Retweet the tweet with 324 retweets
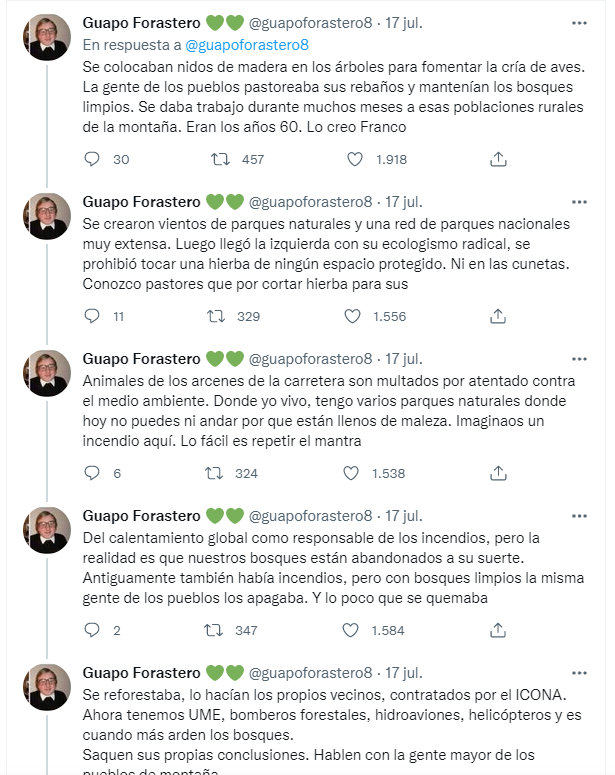This screenshot has width=615, height=775. 214,473
